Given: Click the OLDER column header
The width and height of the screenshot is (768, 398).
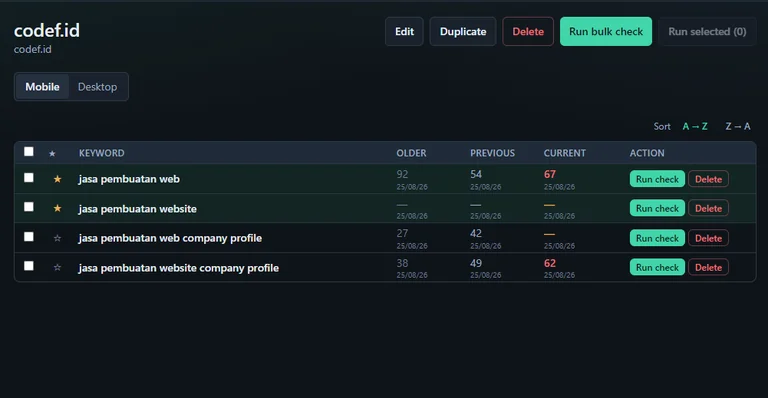Looking at the screenshot, I should point(411,153).
